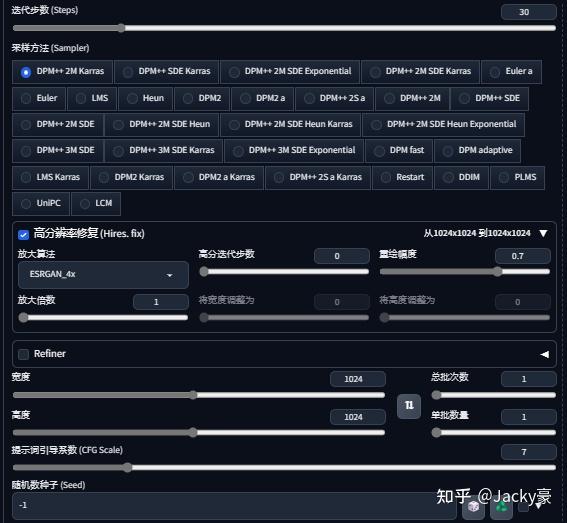Choose DPM++ 2M SDE Heun Exponential sampler

[443, 125]
